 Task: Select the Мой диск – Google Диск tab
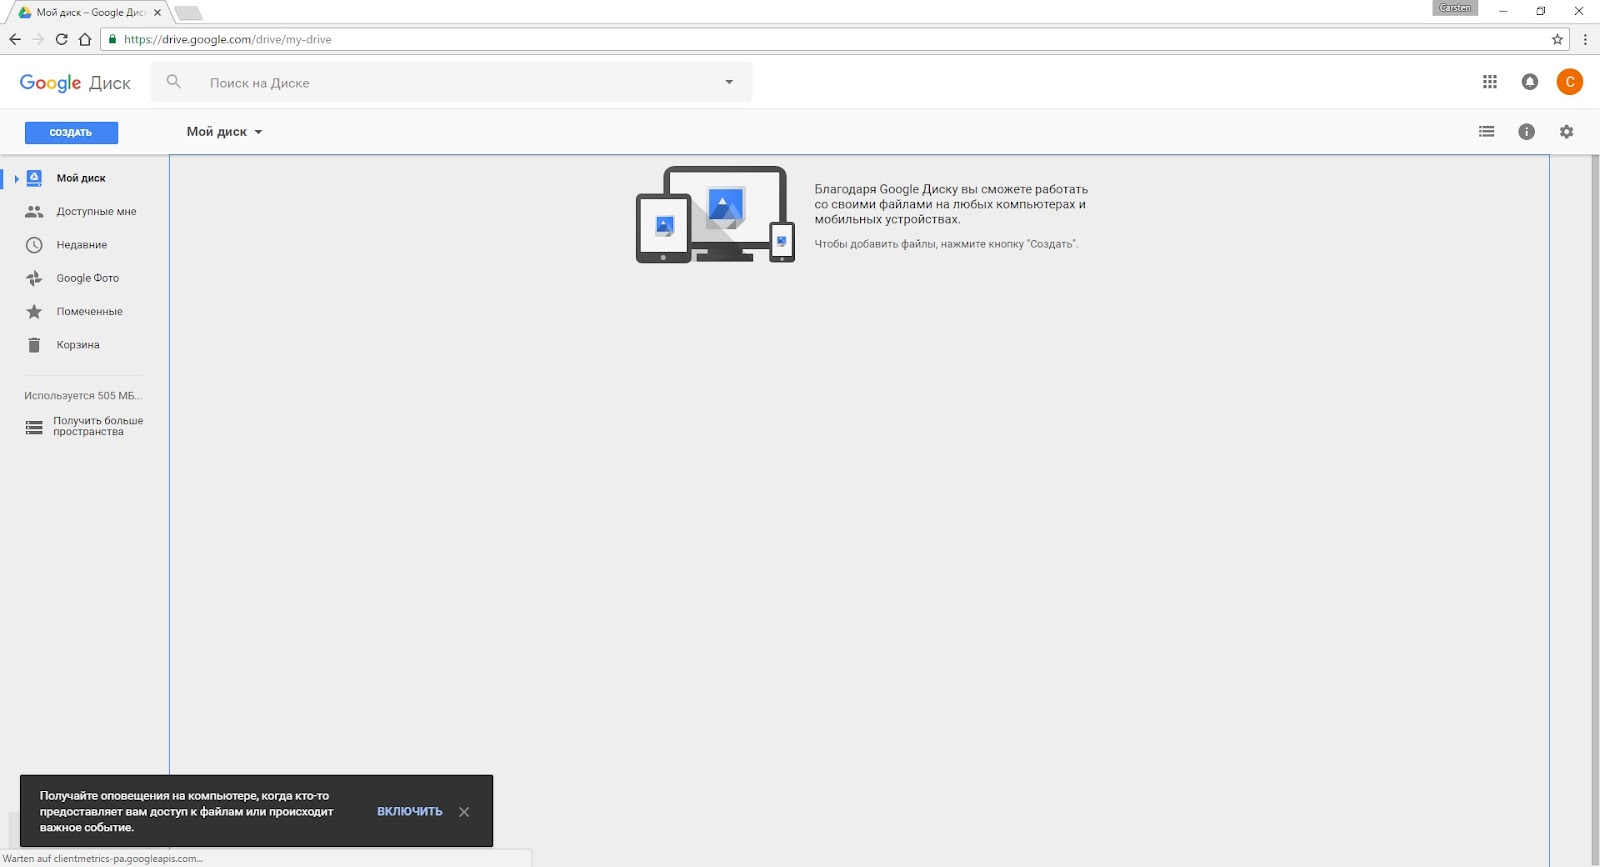[90, 13]
